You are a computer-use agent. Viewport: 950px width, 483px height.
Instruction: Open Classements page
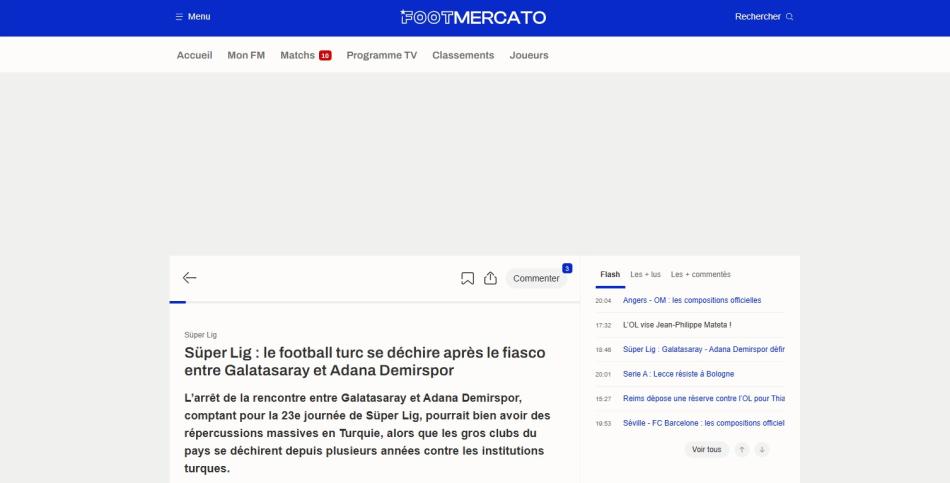click(463, 55)
